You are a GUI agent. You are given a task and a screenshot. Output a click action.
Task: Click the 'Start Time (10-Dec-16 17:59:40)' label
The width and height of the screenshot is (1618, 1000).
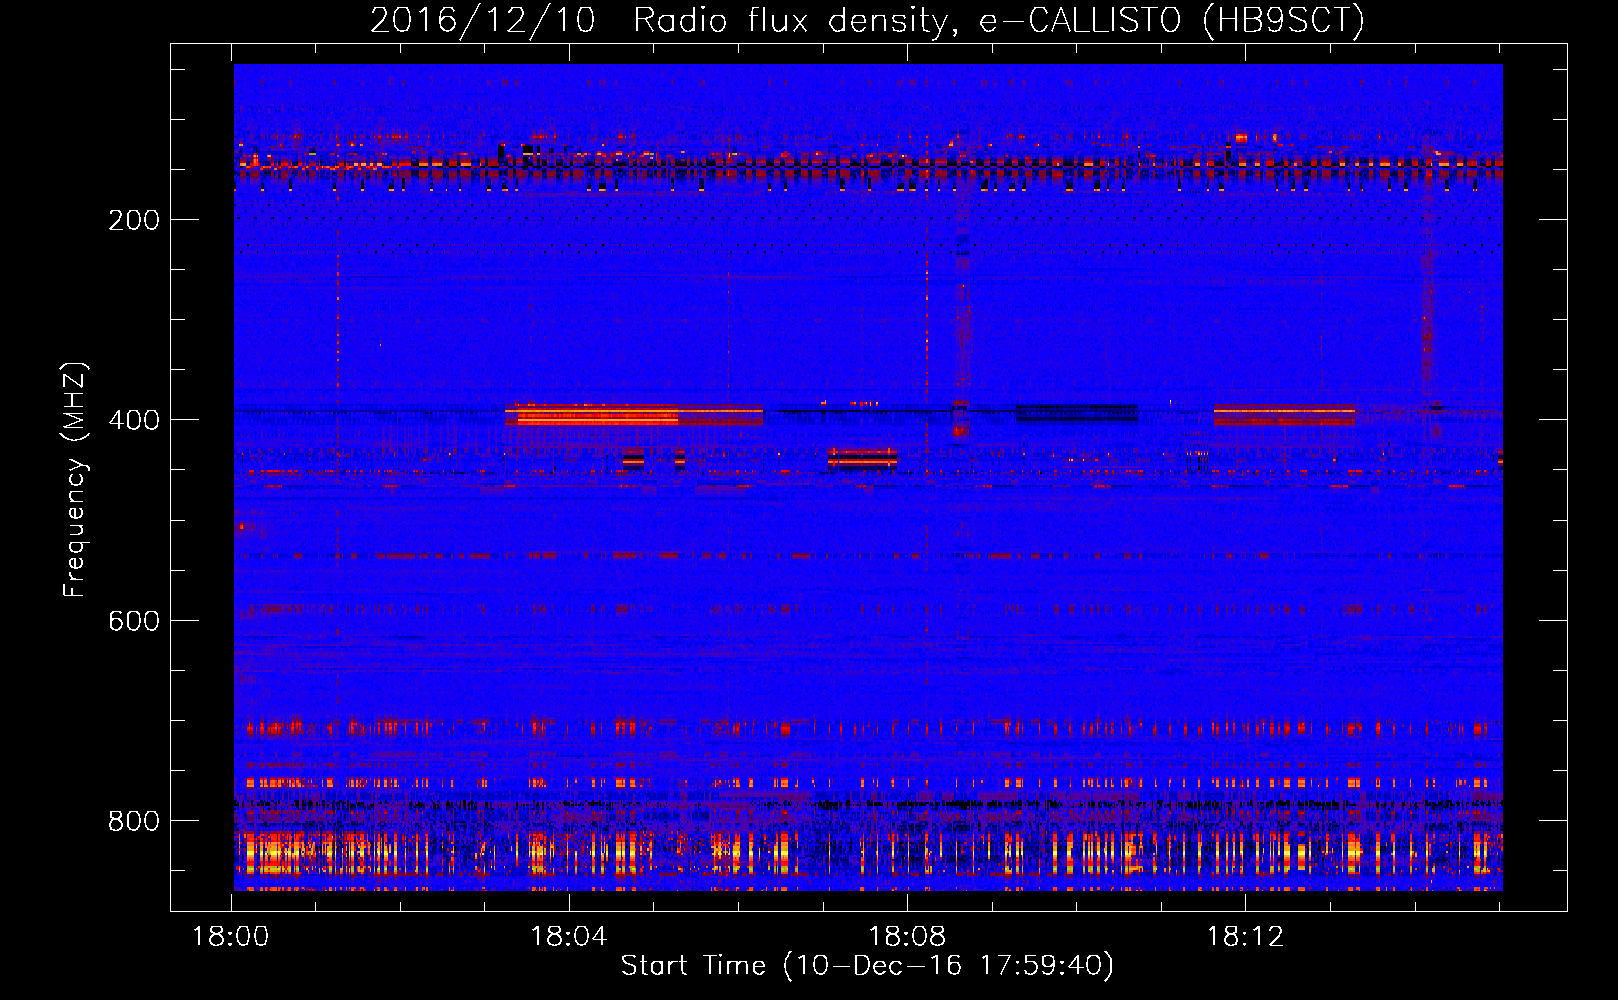point(867,966)
